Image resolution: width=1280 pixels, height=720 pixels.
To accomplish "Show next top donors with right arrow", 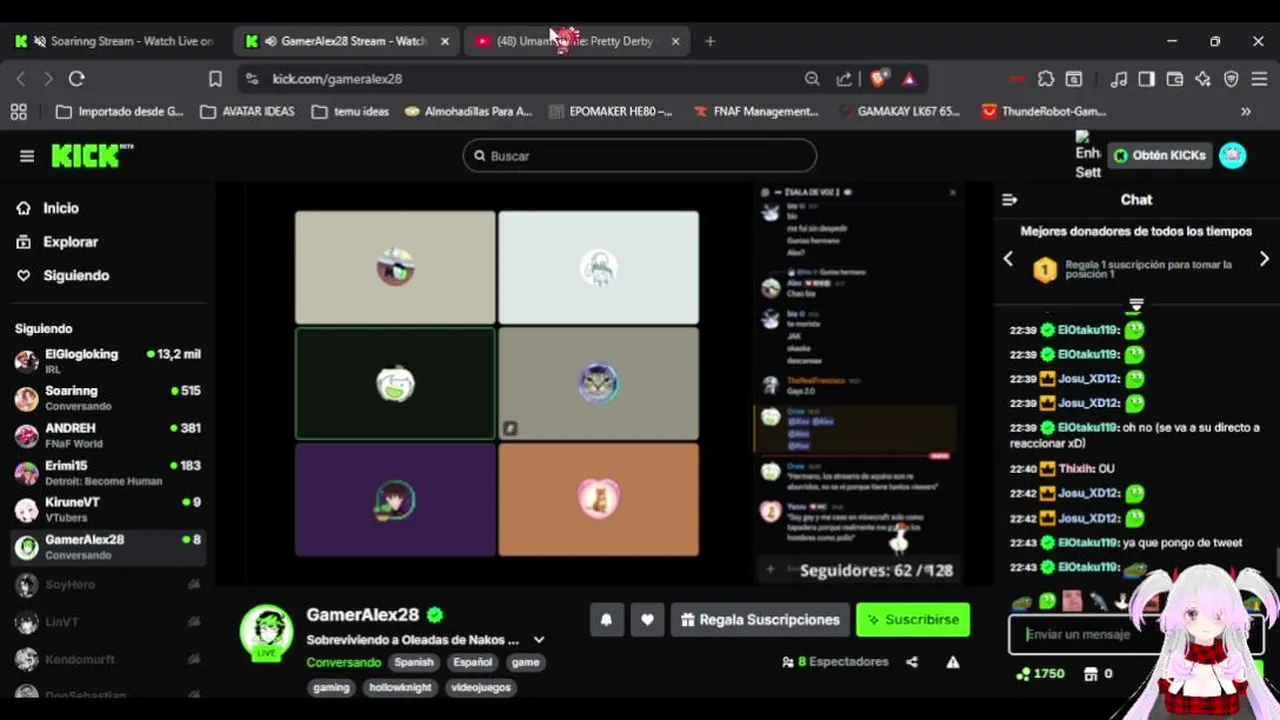I will click(x=1264, y=259).
